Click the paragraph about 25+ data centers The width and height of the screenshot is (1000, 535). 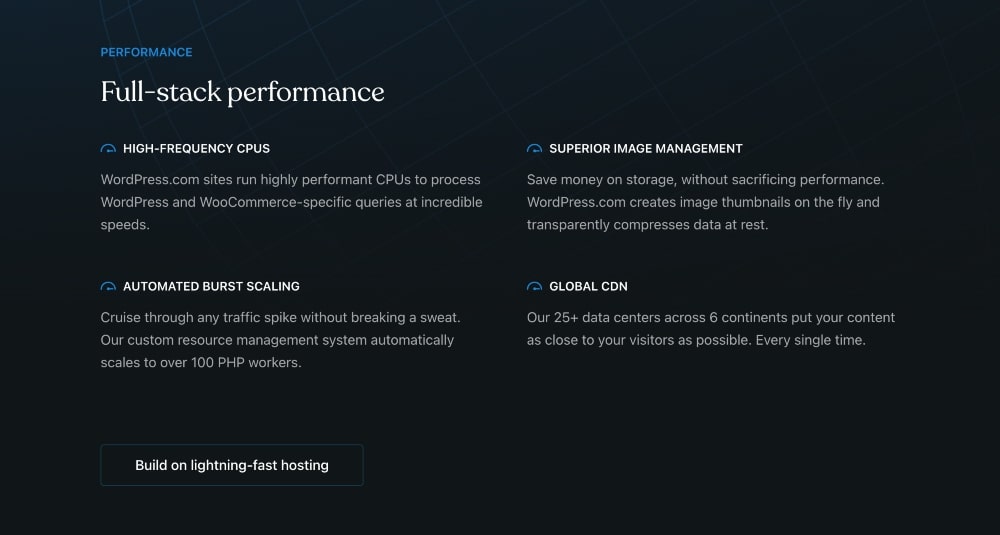(710, 329)
